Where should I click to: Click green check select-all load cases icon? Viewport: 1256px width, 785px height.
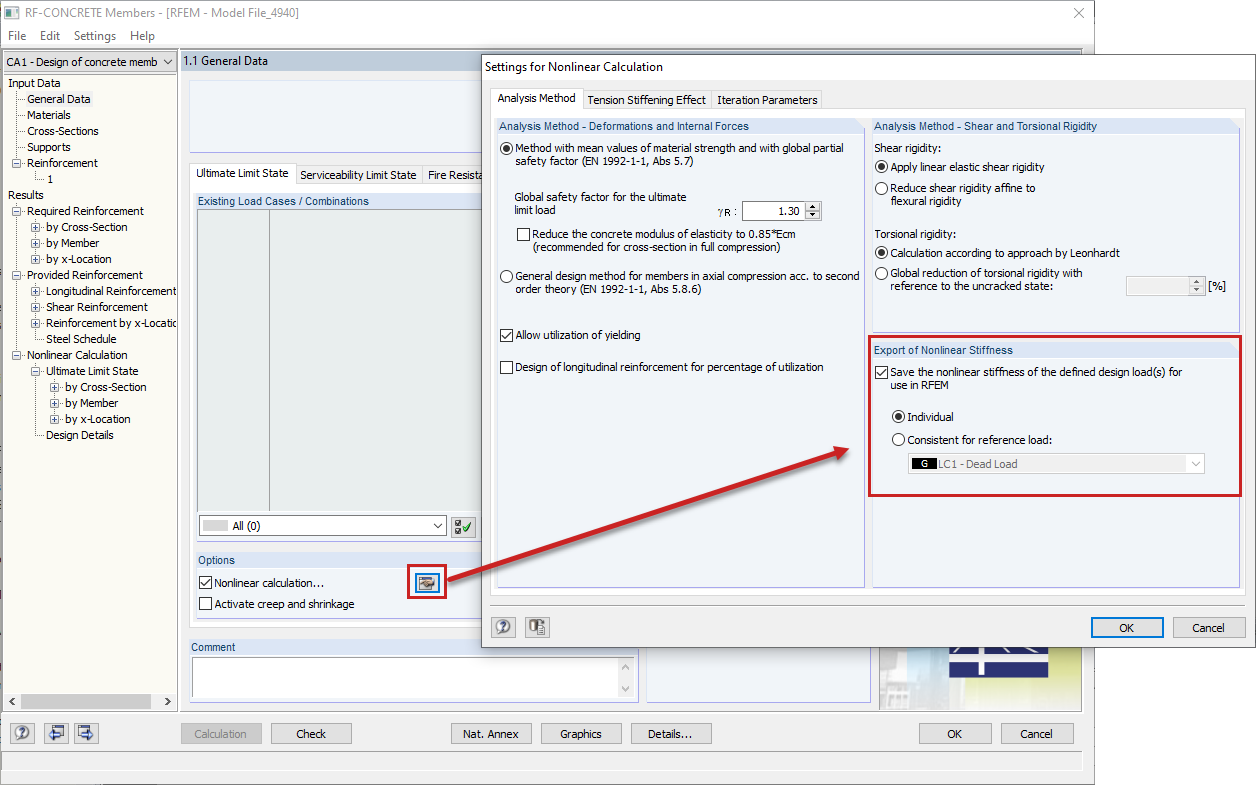tap(463, 526)
